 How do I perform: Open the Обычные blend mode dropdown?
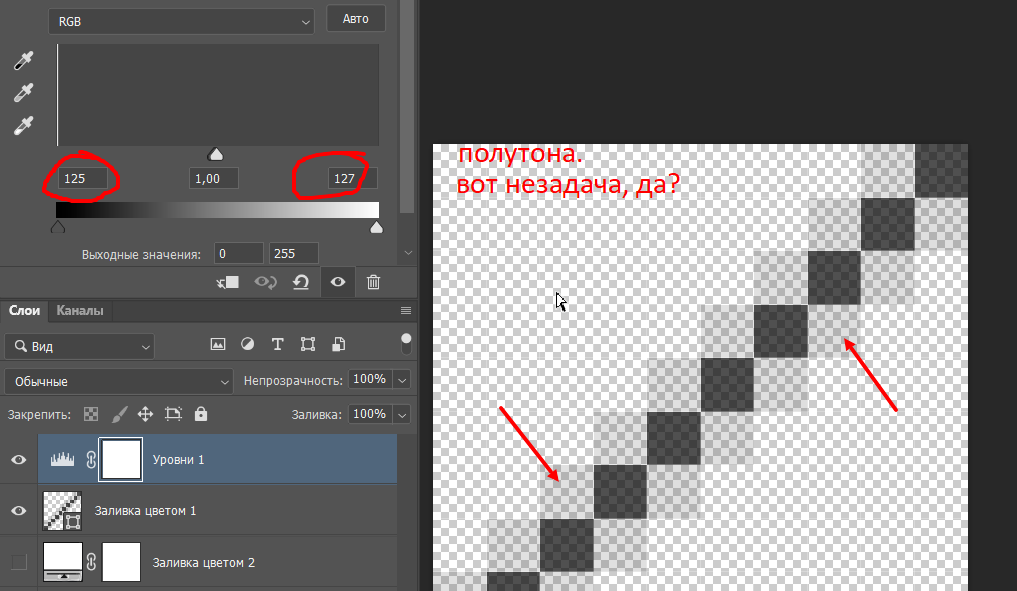(x=119, y=381)
